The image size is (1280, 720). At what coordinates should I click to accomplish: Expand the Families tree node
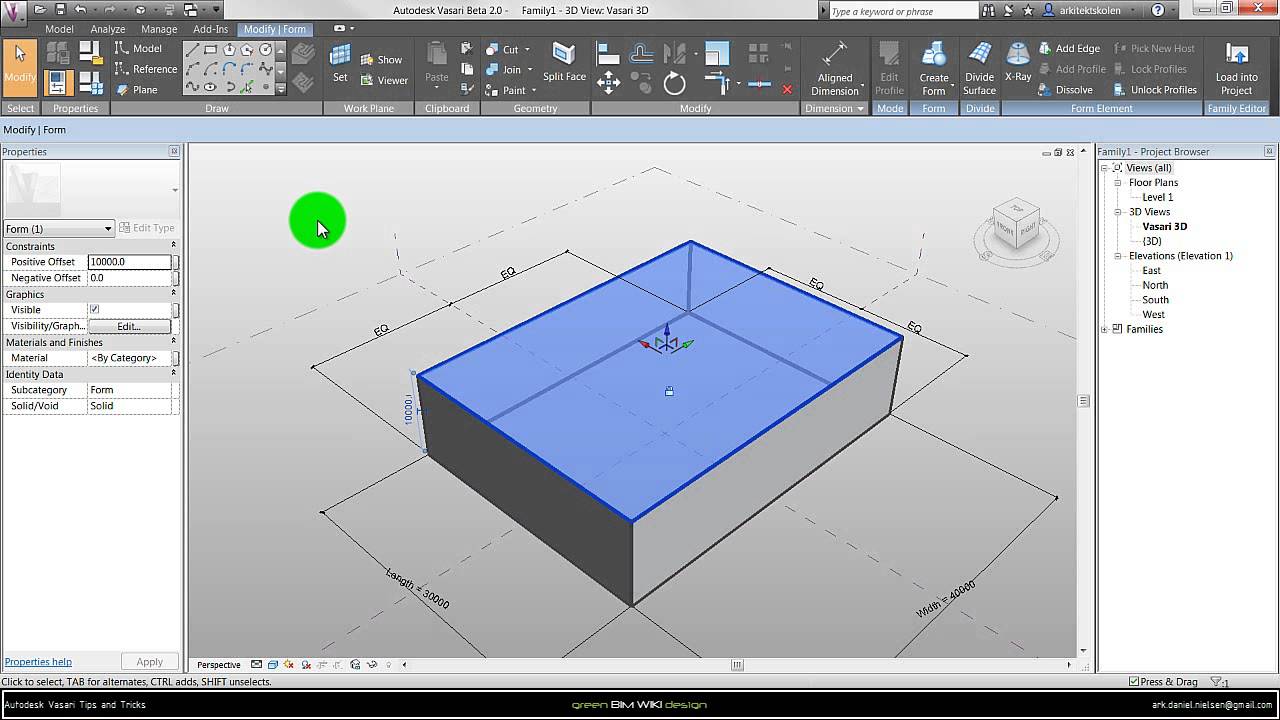tap(1105, 329)
